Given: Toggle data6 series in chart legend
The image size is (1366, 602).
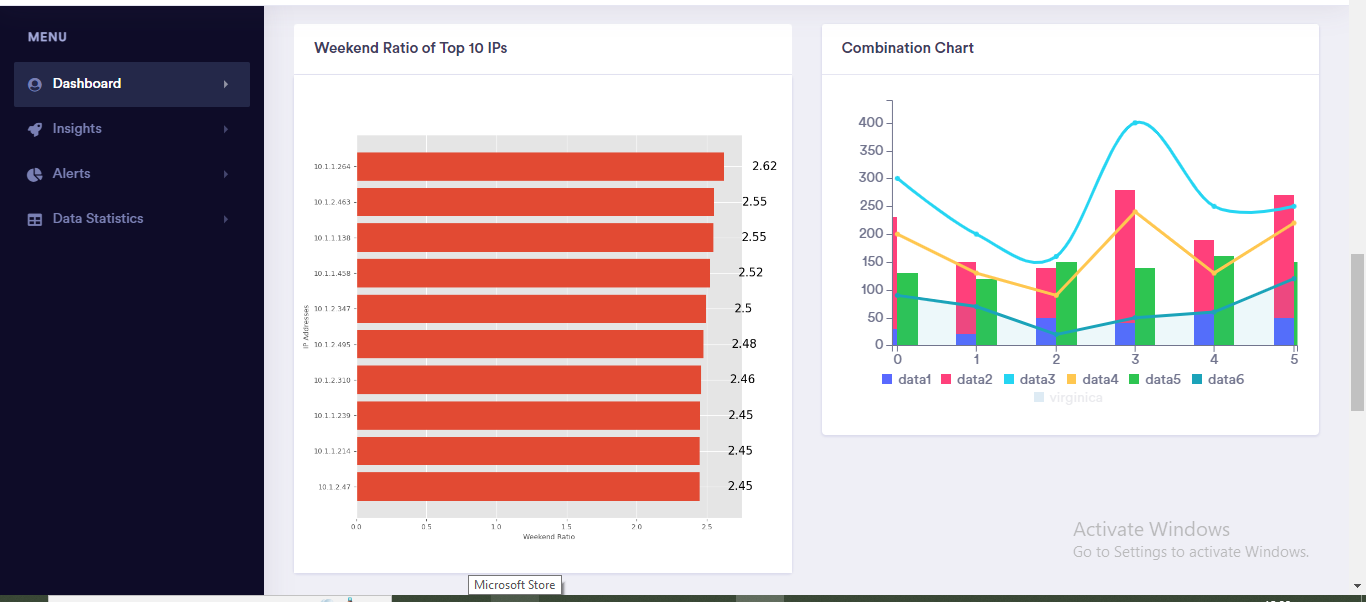Looking at the screenshot, I should [x=1217, y=380].
